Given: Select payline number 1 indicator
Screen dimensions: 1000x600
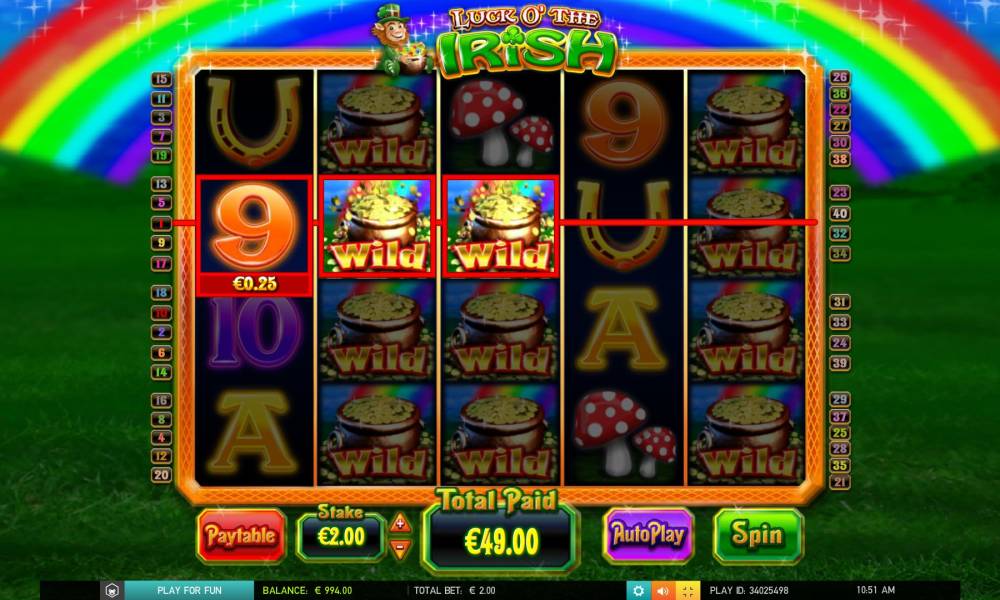Looking at the screenshot, I should (161, 223).
